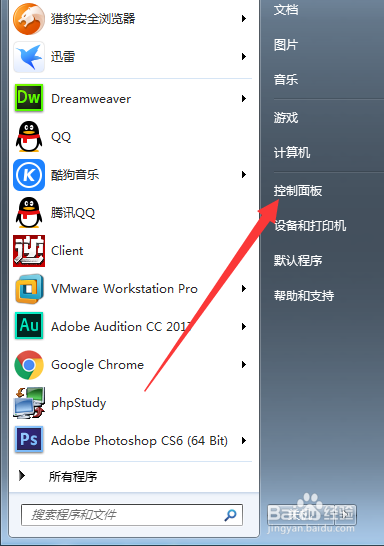The height and width of the screenshot is (546, 384).
Task: Click the 所有程序 label
Action: (x=73, y=476)
